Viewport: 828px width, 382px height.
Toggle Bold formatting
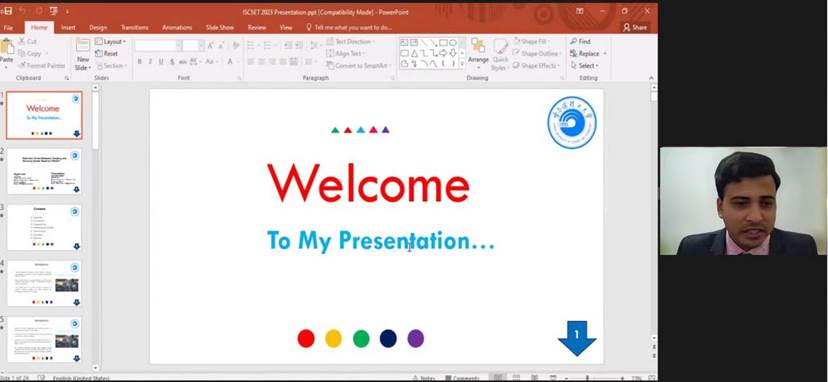pyautogui.click(x=139, y=62)
